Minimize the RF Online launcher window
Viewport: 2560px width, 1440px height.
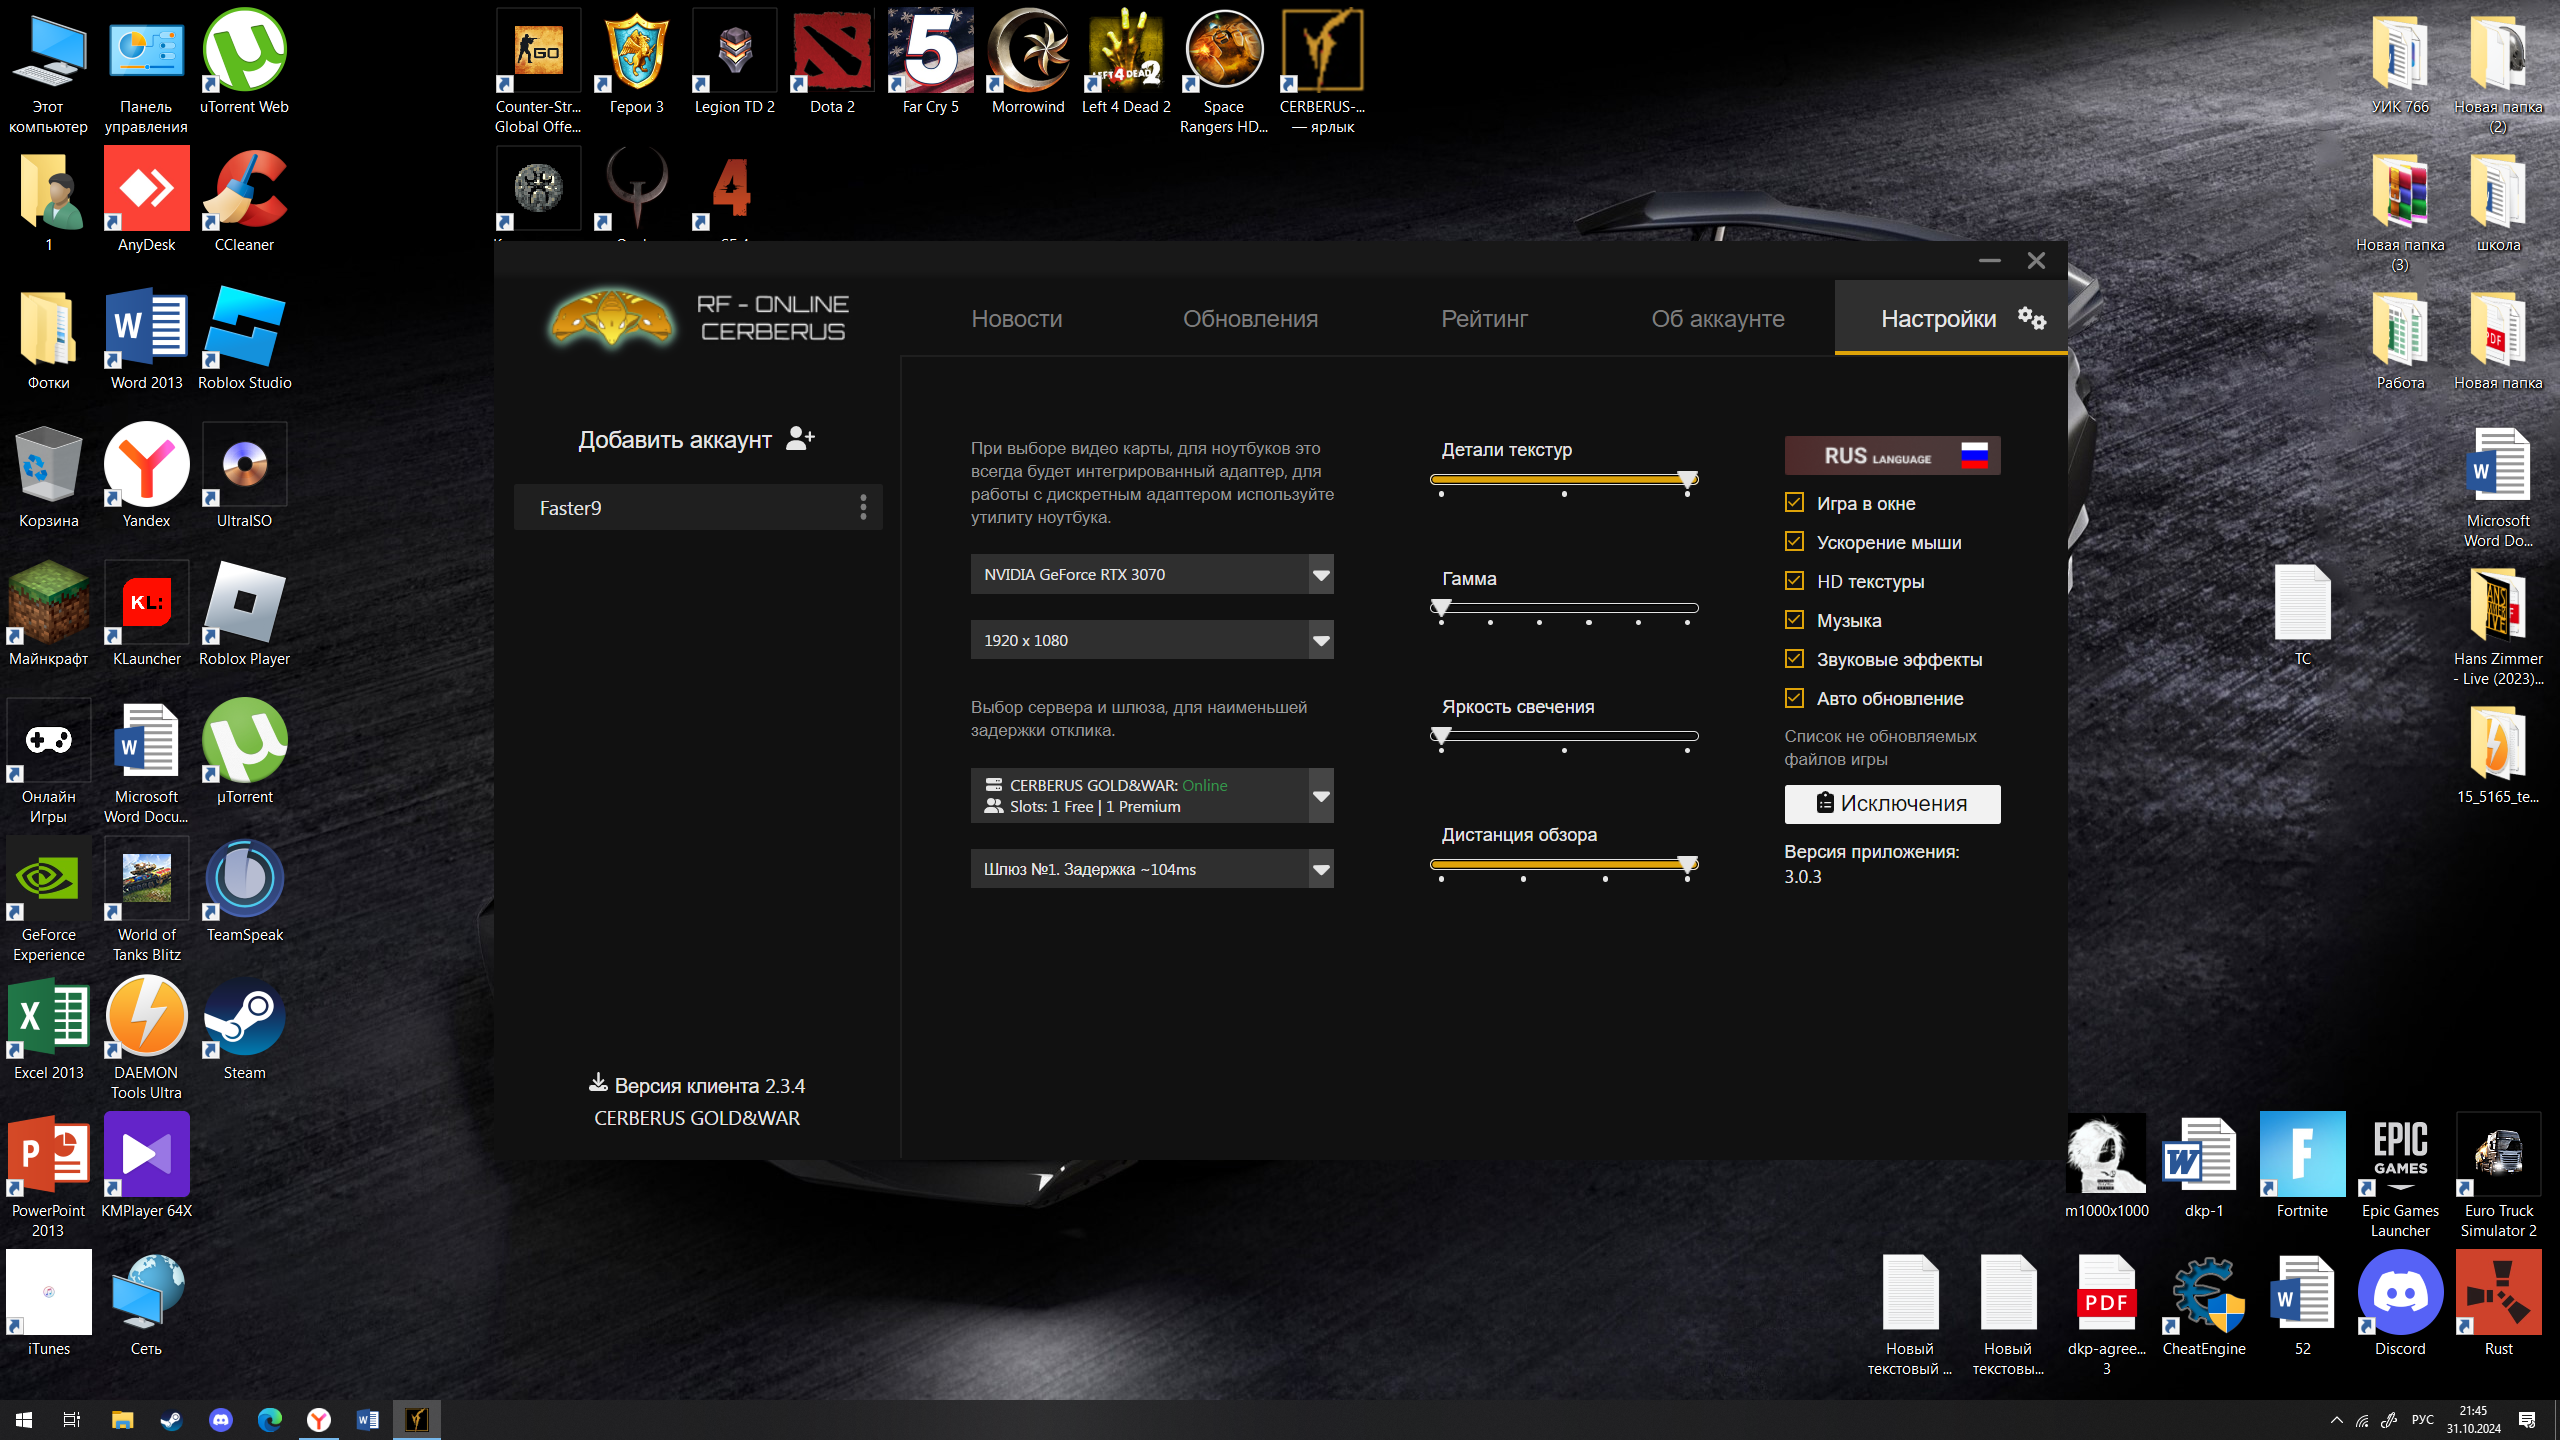pos(1989,261)
